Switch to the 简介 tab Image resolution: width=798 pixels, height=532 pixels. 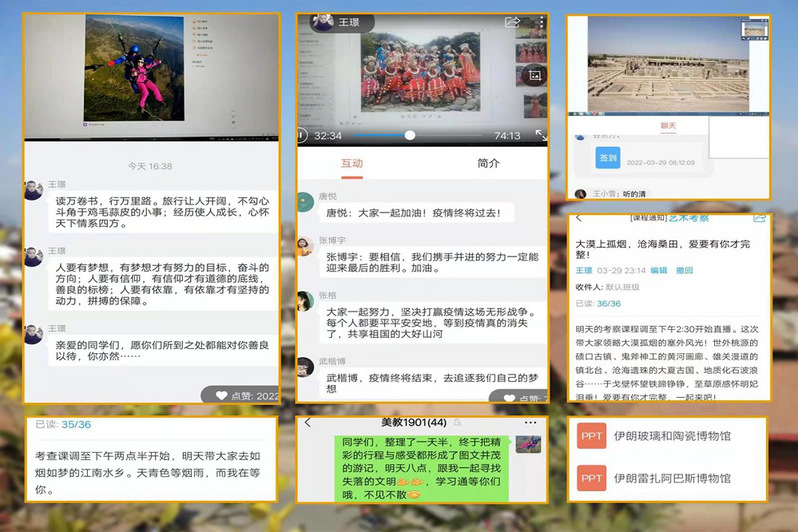[x=489, y=163]
